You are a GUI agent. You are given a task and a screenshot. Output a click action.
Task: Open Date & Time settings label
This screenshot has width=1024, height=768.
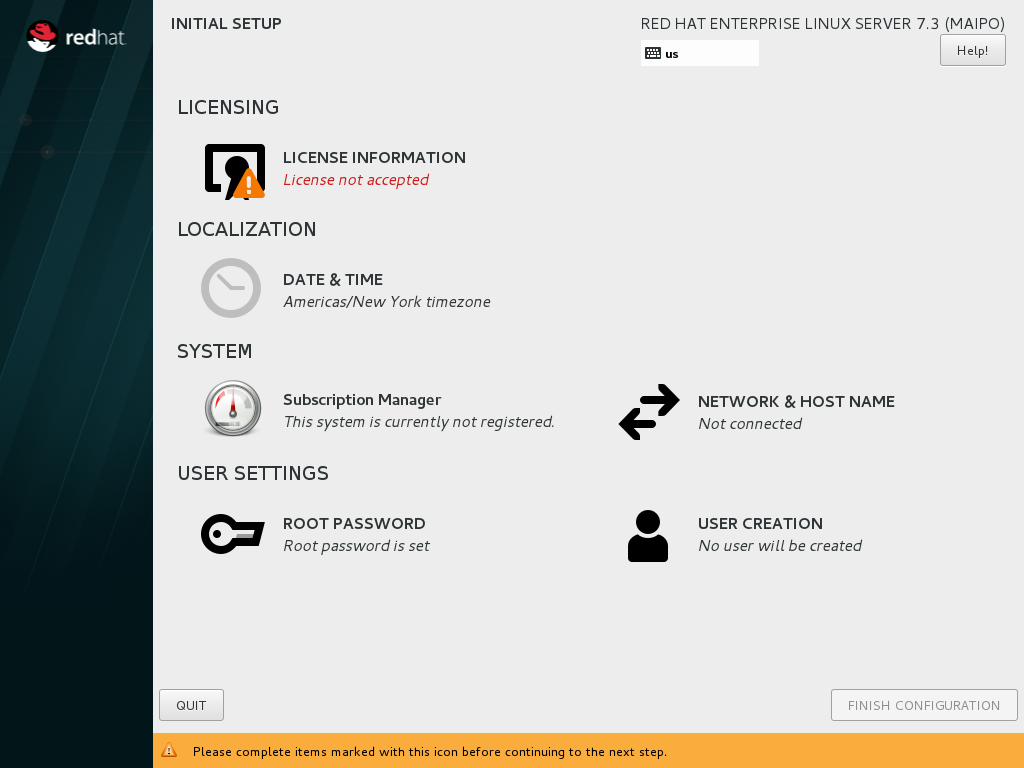click(333, 280)
